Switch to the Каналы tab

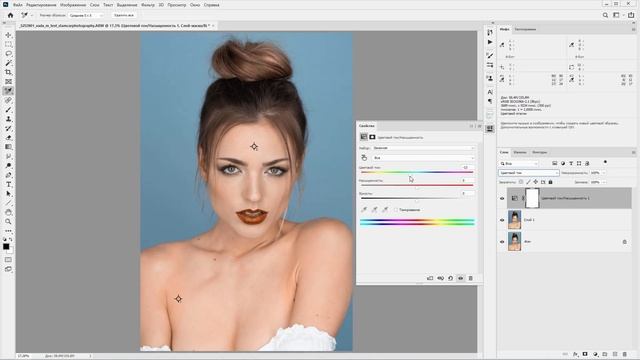(x=520, y=152)
